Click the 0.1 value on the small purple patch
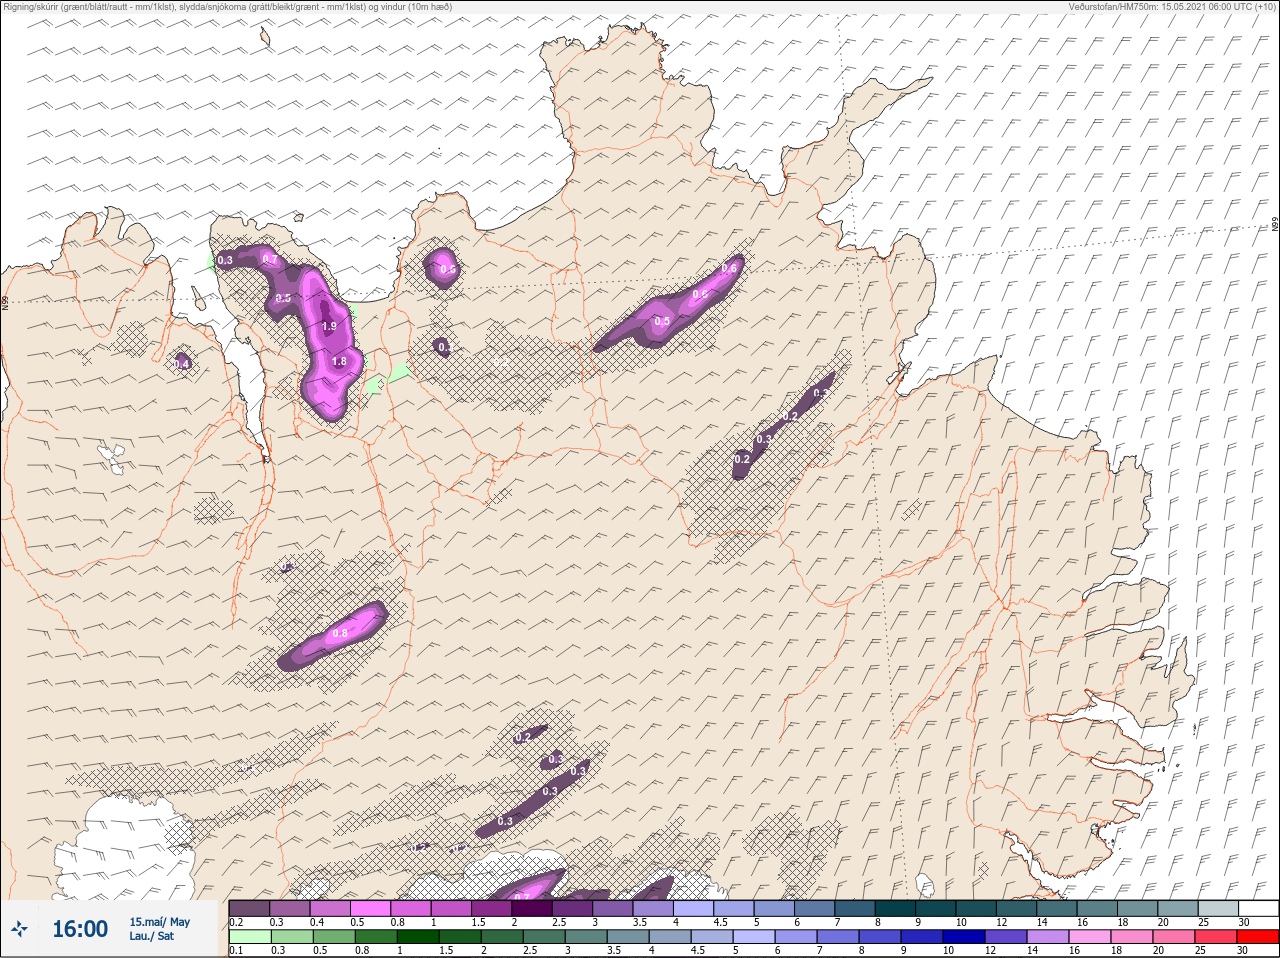Image resolution: width=1280 pixels, height=958 pixels. [444, 347]
